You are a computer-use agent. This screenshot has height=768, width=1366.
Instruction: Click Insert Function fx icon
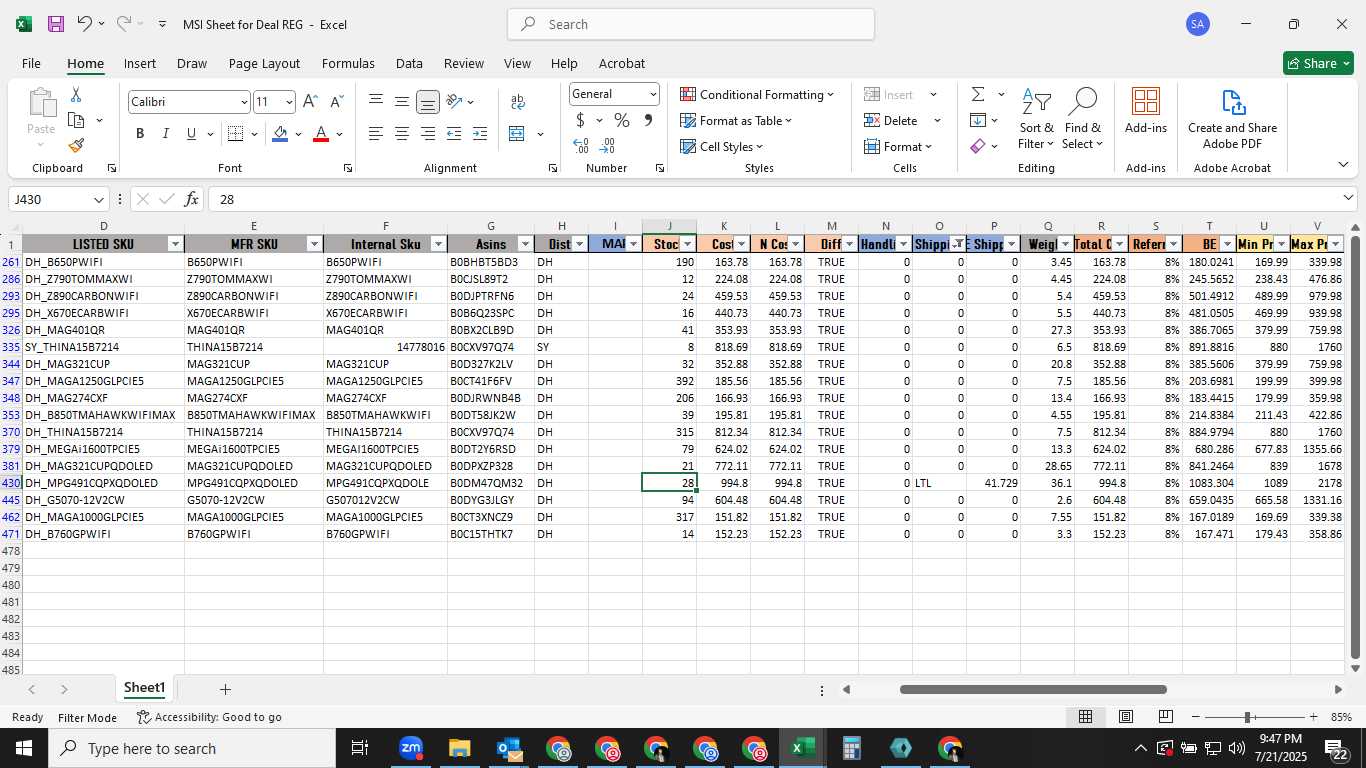pos(192,199)
